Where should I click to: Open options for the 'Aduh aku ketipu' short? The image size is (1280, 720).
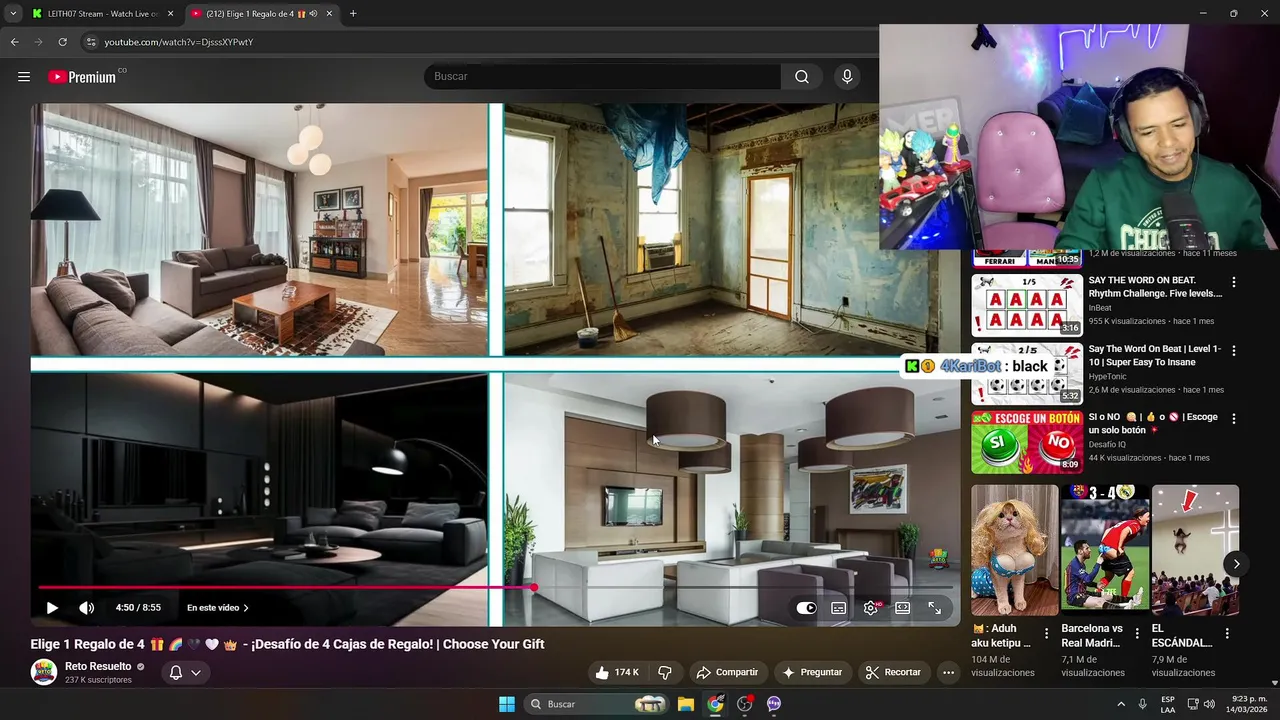(1047, 634)
